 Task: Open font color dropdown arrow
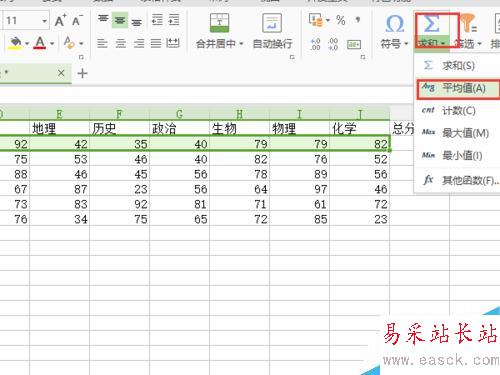(52, 44)
